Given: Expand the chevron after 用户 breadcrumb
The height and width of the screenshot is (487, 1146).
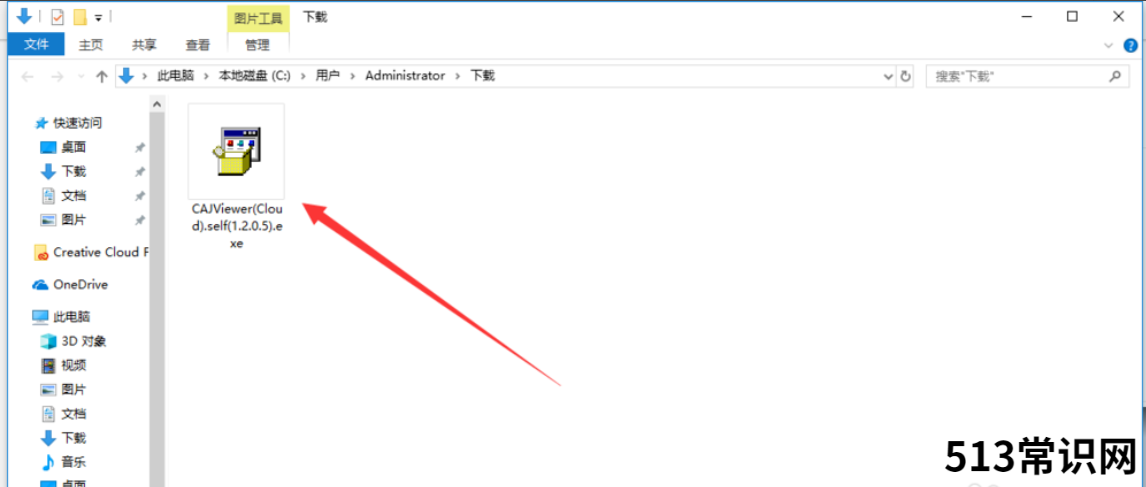Looking at the screenshot, I should (x=353, y=75).
